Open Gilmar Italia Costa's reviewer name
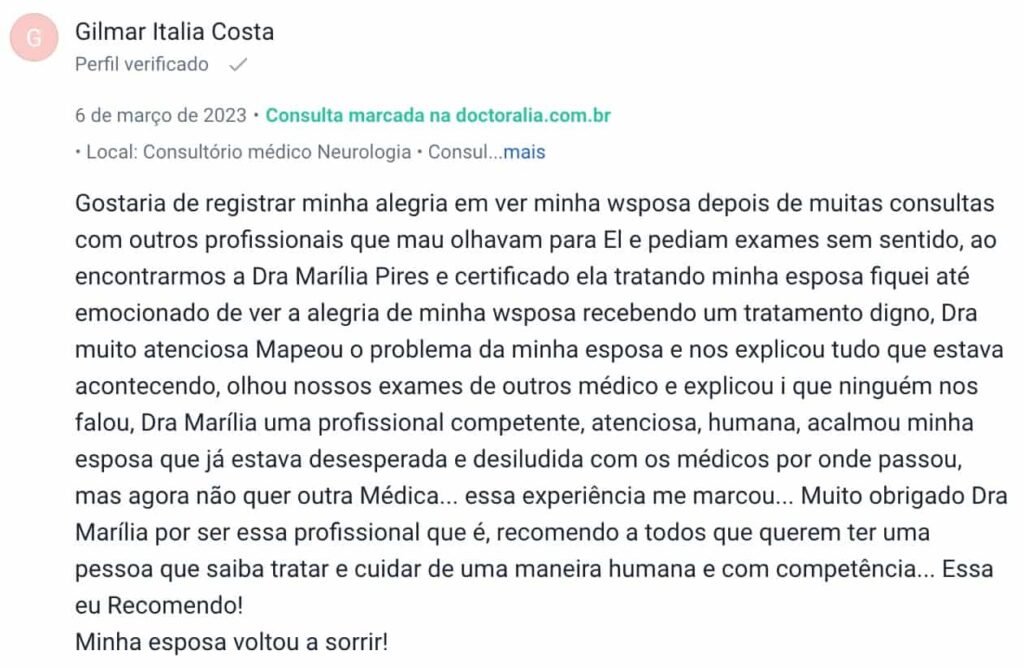This screenshot has width=1024, height=668. pos(174,32)
